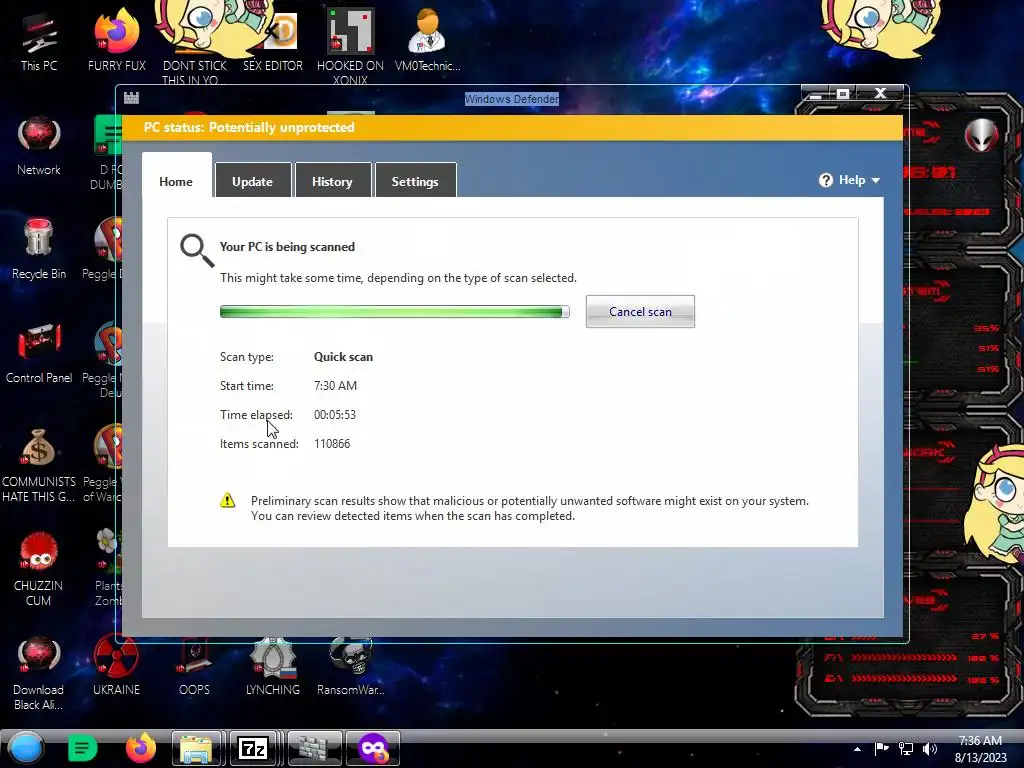Open the network tray icon

point(906,748)
